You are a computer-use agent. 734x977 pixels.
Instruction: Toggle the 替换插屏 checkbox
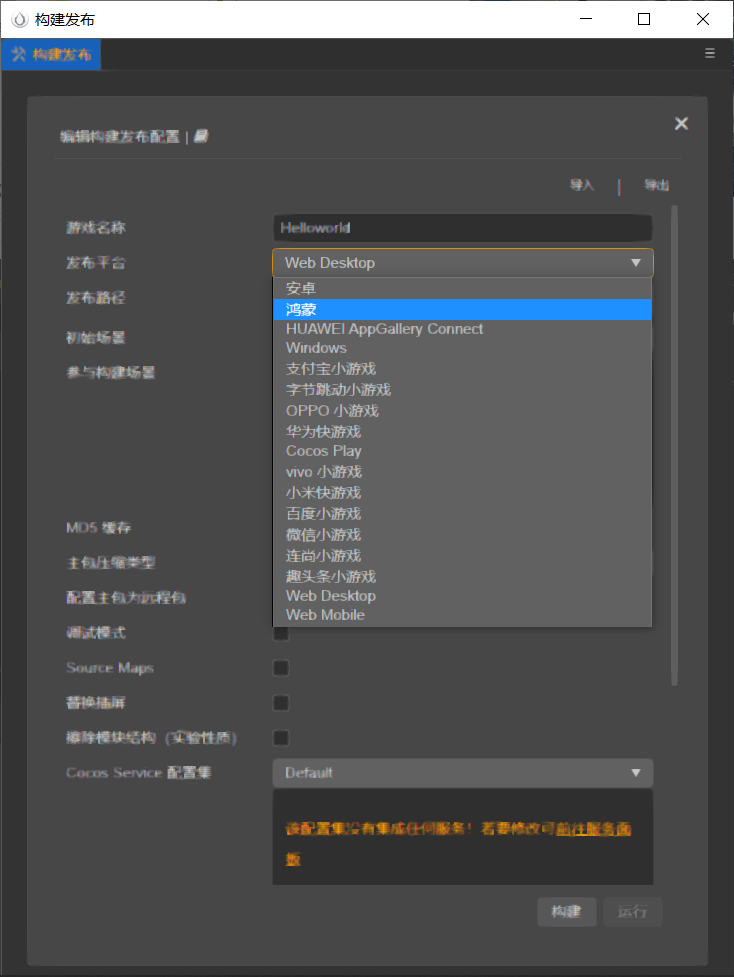(281, 703)
